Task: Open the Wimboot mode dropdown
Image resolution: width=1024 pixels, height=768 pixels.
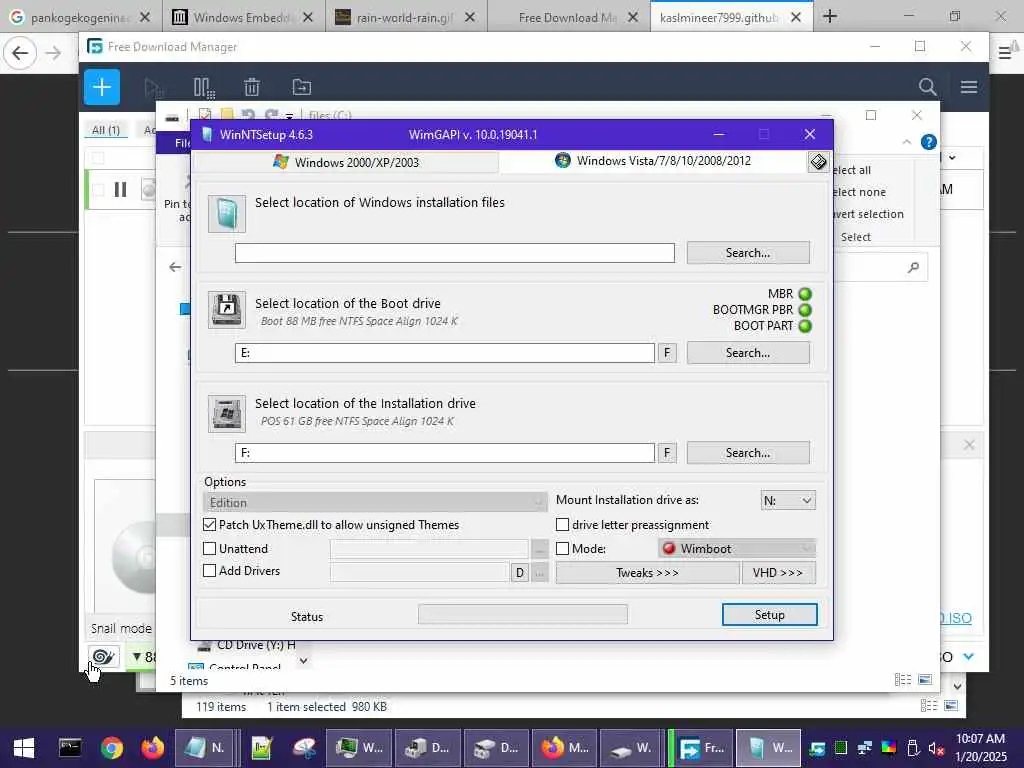Action: 737,549
